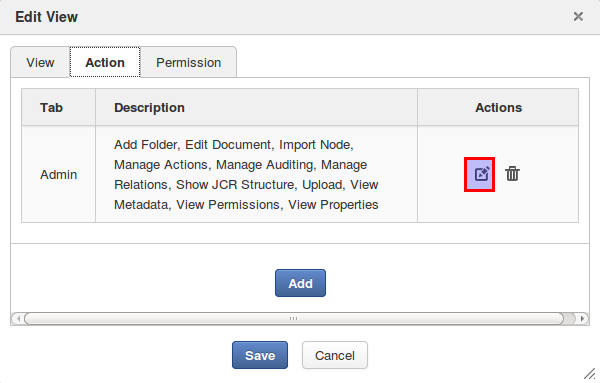
Task: Click the Actions column header
Action: pos(498,108)
